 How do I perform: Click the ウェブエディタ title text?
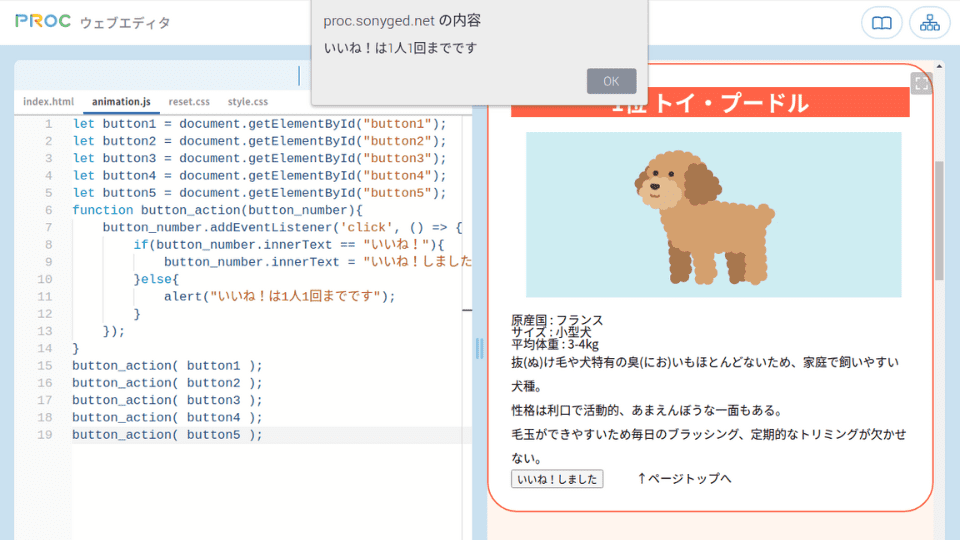[x=125, y=23]
